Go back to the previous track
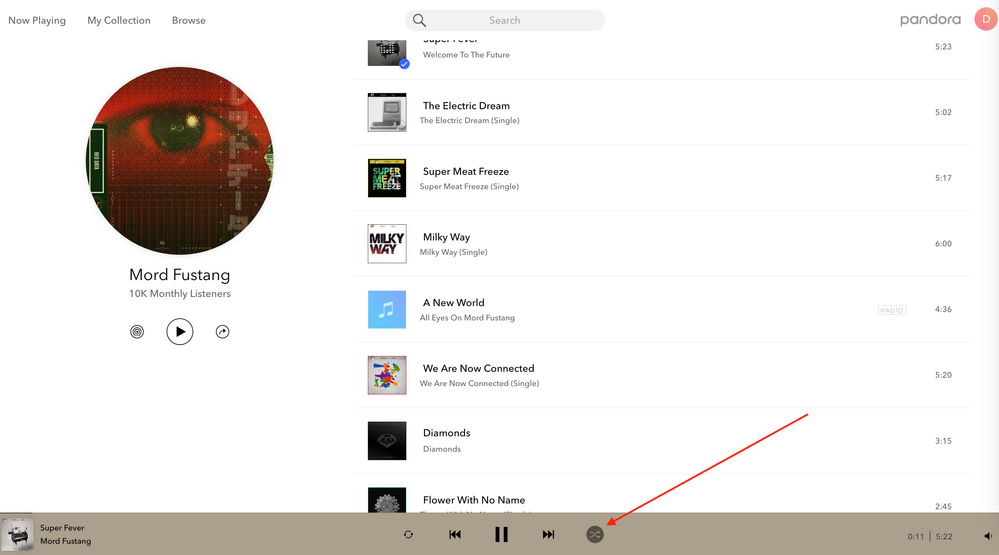999x555 pixels. pyautogui.click(x=455, y=535)
